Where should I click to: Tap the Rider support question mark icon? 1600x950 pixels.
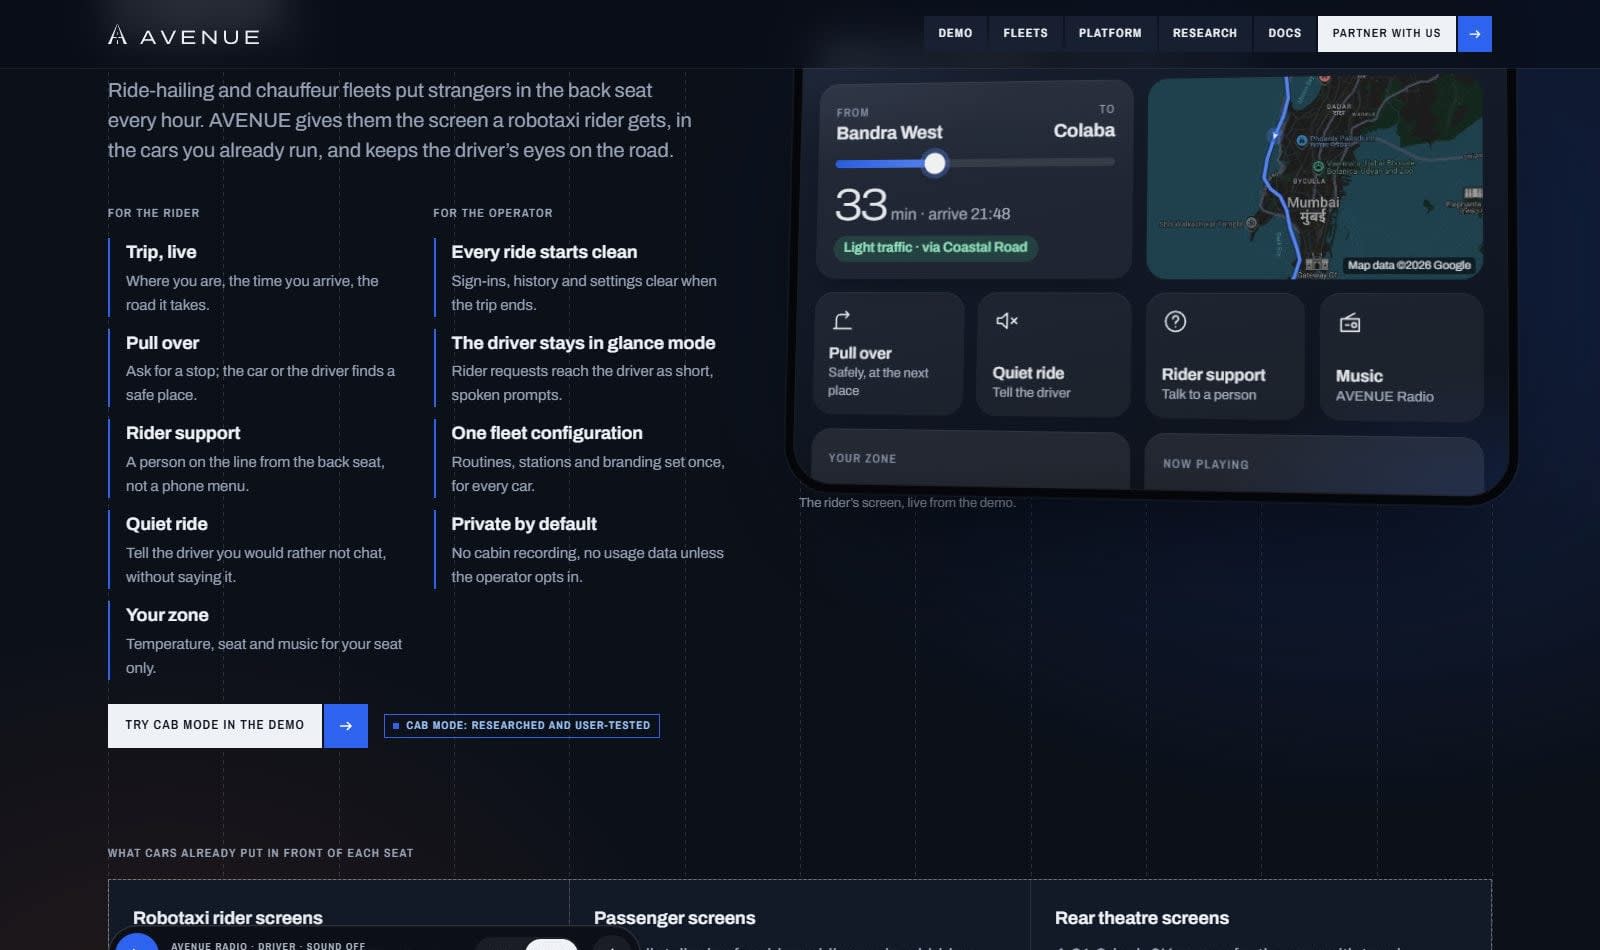pos(1176,321)
